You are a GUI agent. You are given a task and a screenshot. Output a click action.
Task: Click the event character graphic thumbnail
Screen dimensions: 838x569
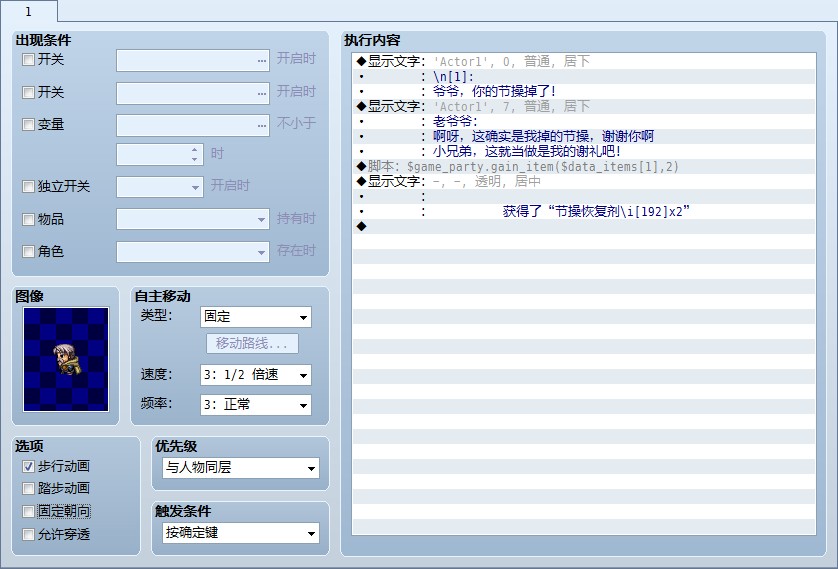coord(66,359)
